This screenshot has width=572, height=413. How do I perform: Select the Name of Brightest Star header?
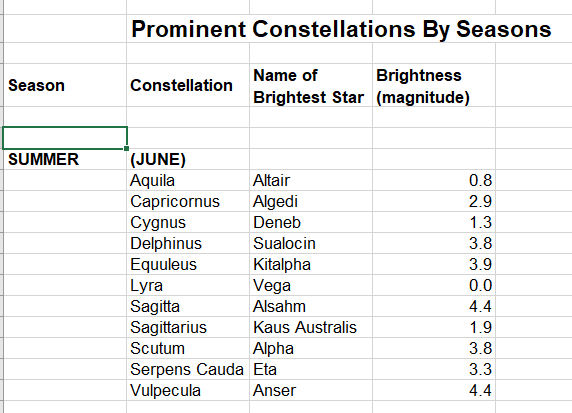(x=311, y=85)
